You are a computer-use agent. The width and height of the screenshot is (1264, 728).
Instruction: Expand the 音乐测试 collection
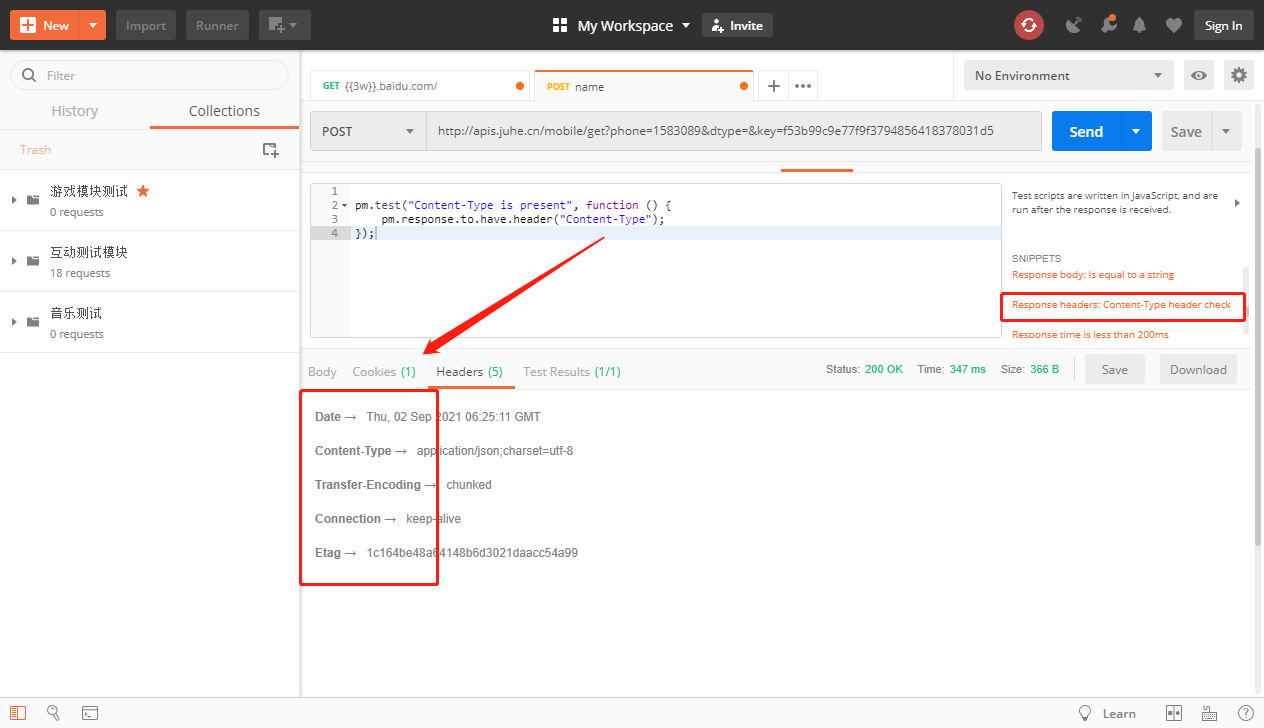click(14, 322)
